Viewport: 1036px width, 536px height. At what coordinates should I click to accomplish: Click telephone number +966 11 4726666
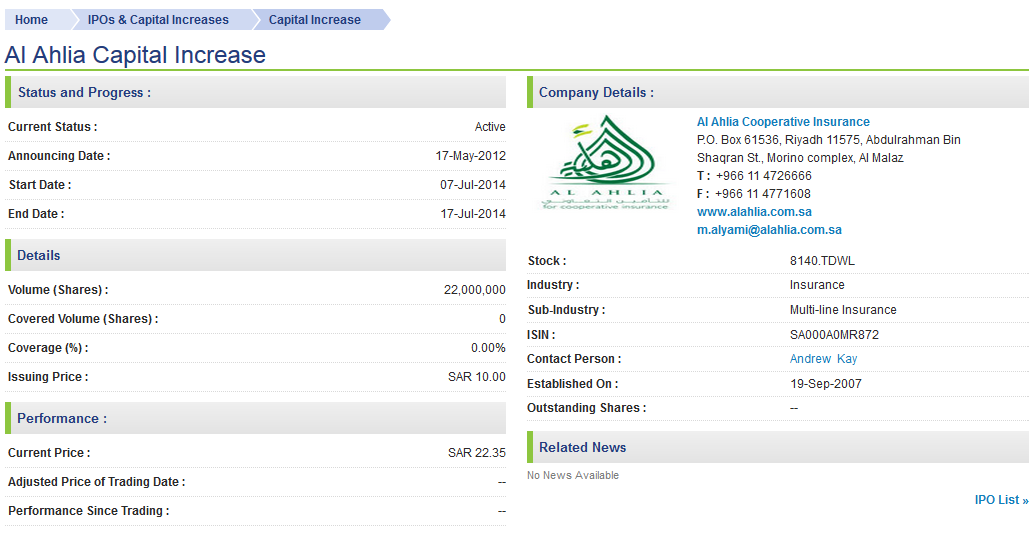tap(763, 176)
